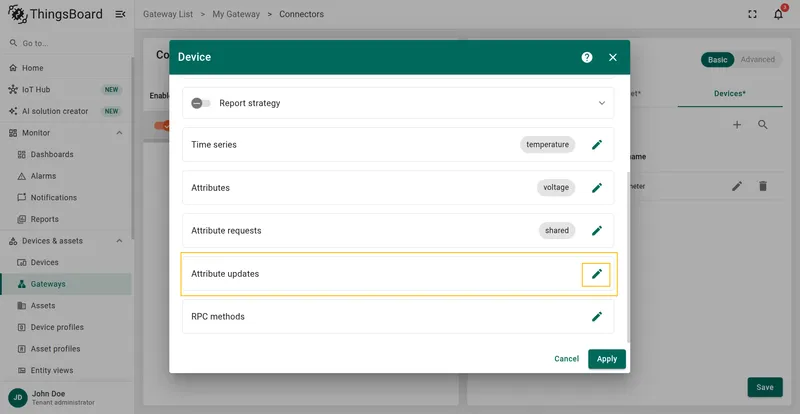Toggle the Report strategy switch
The image size is (800, 414).
201,103
